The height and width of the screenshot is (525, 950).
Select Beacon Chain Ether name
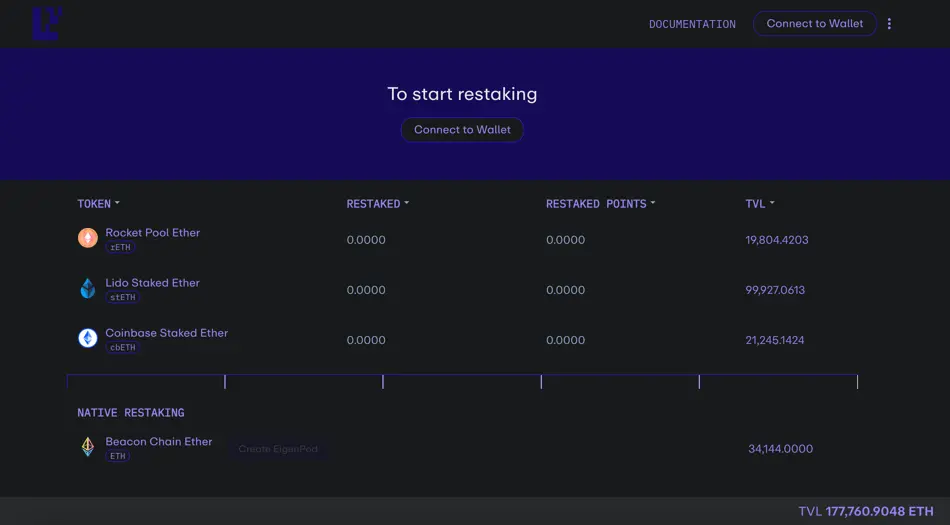[159, 441]
